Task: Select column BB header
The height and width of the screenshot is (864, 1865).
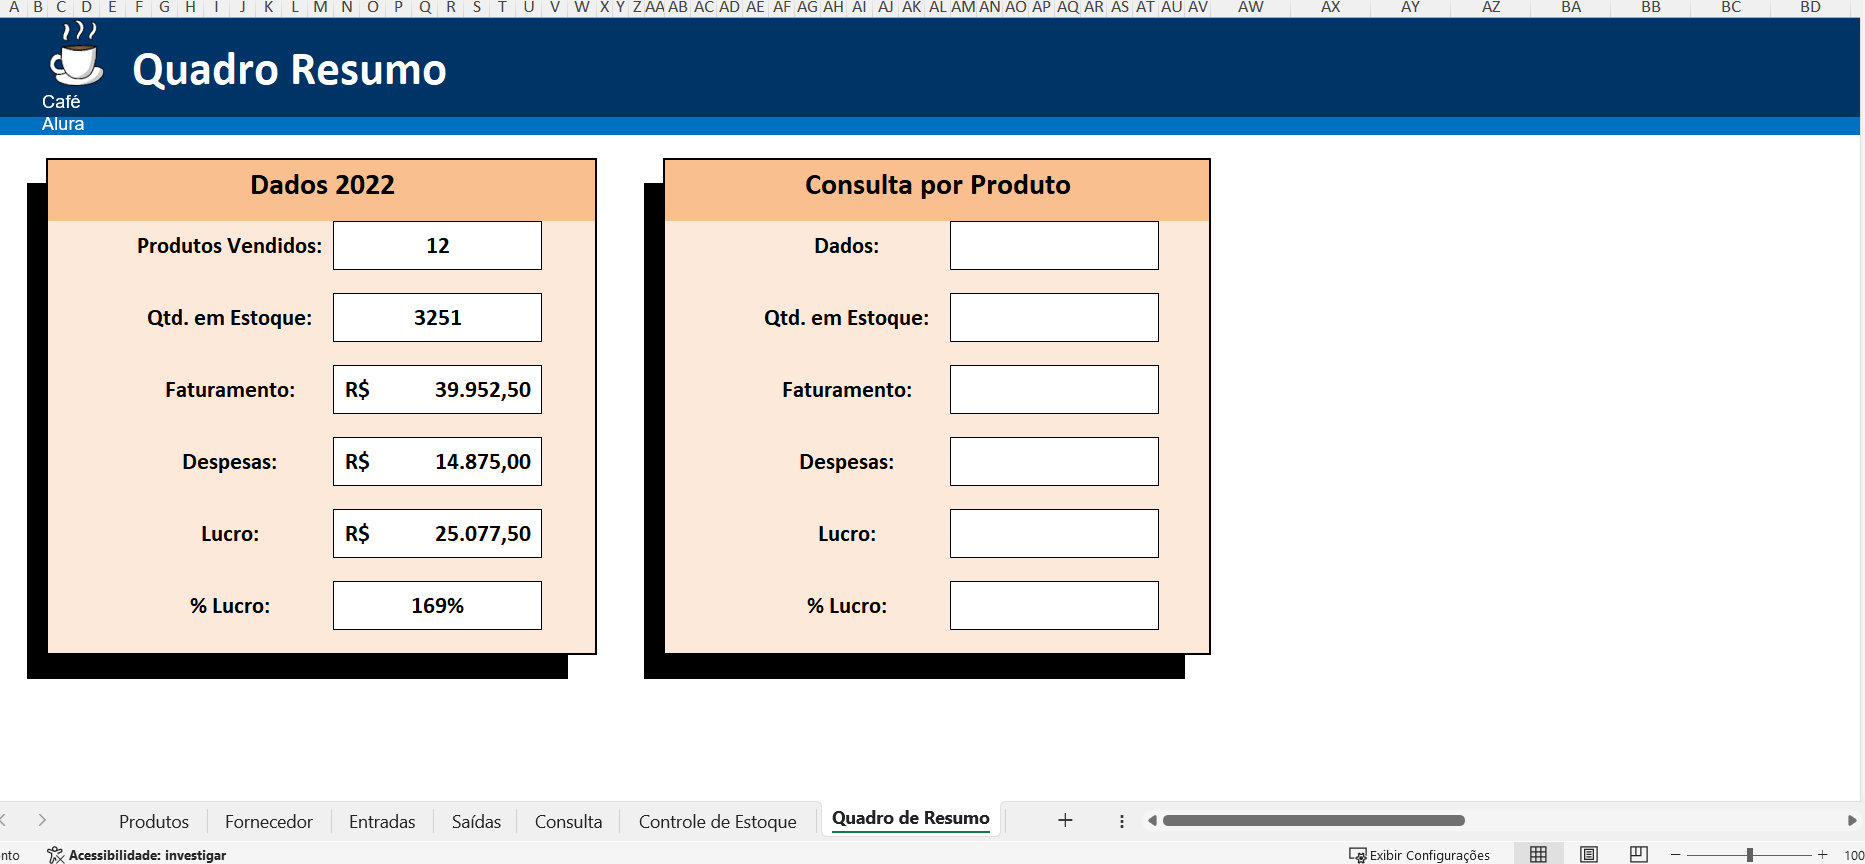Action: coord(1650,7)
